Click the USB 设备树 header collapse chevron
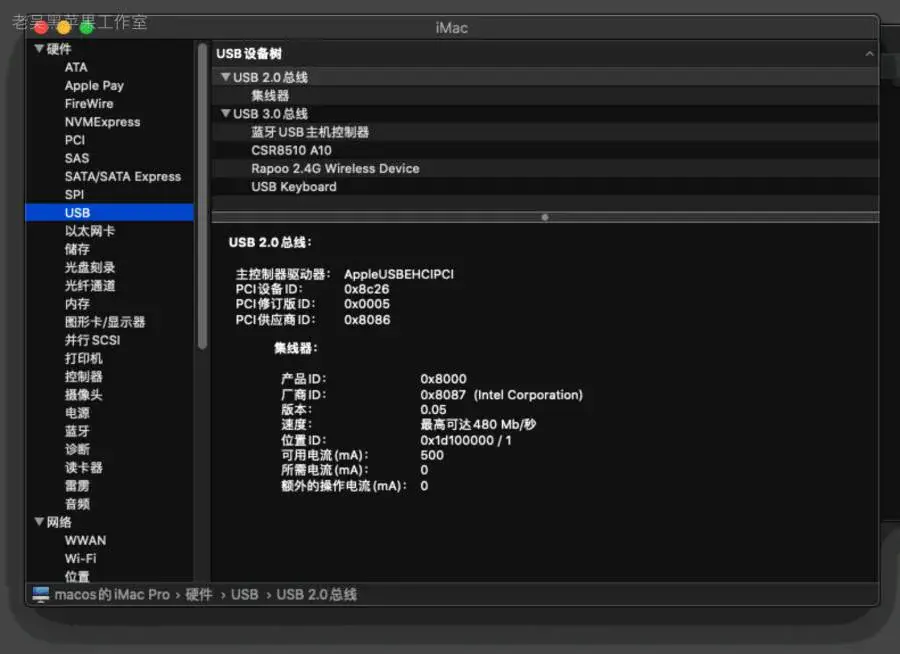The image size is (900, 654). click(869, 53)
